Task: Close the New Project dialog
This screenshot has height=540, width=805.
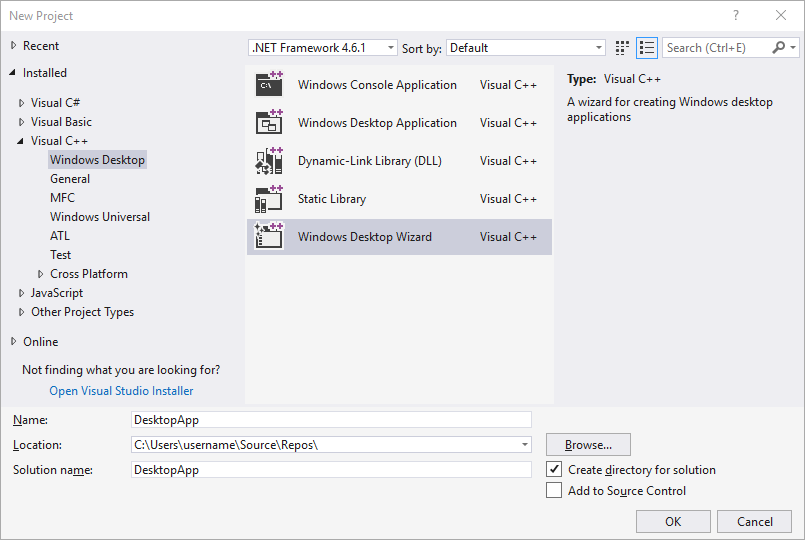Action: [781, 15]
